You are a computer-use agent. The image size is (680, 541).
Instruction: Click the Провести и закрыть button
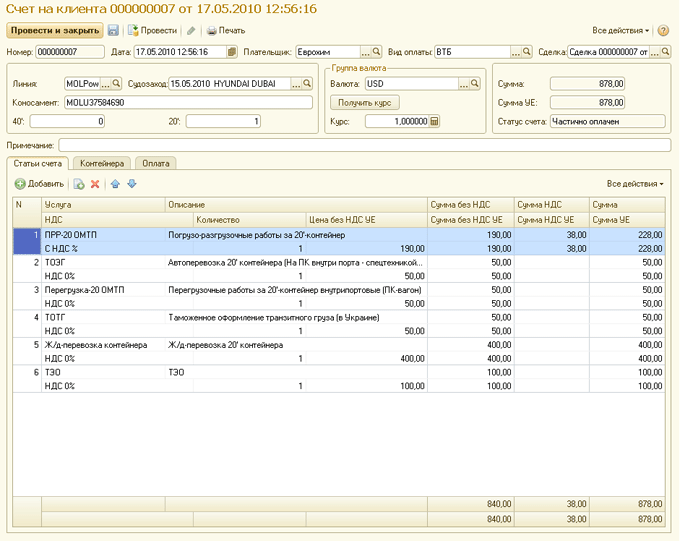55,30
